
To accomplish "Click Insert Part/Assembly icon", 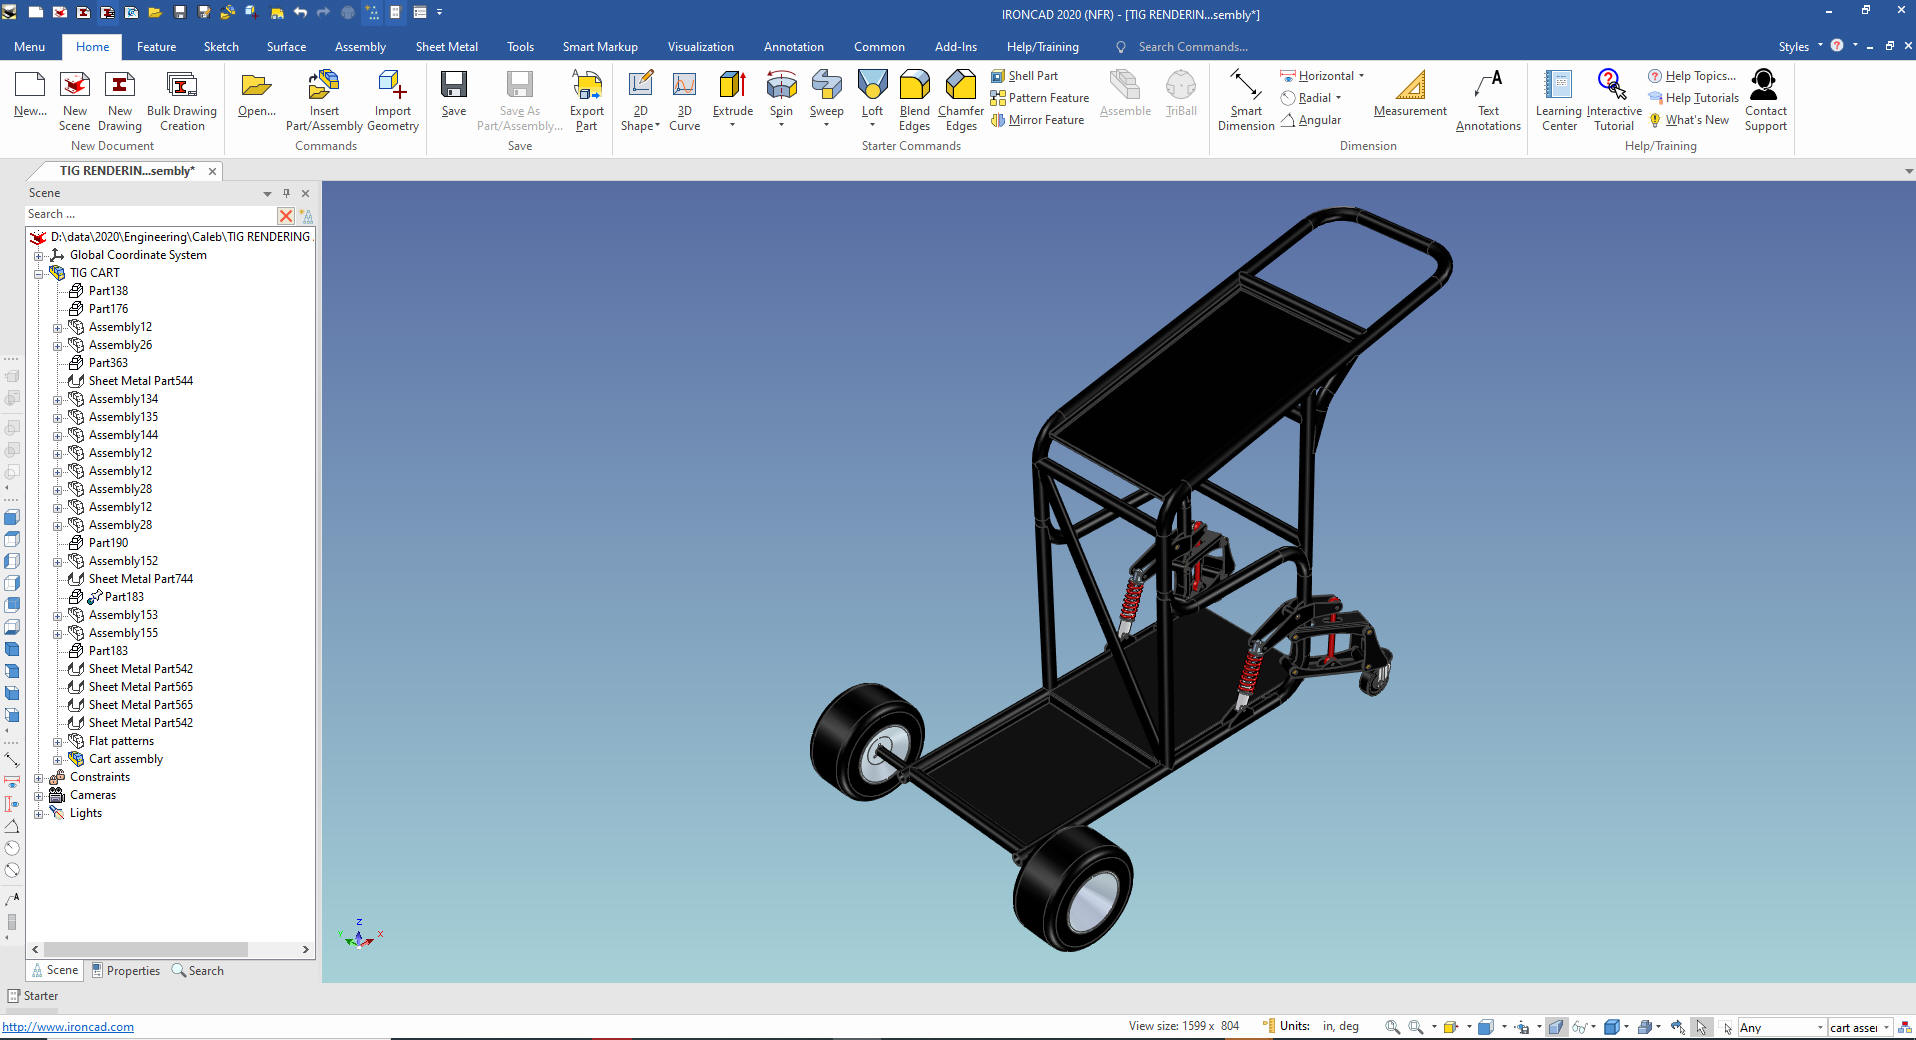I will [x=324, y=86].
